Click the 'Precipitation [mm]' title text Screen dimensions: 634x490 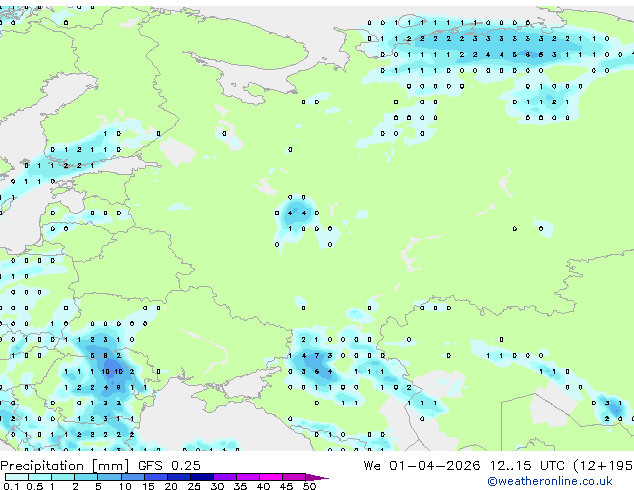(65, 466)
